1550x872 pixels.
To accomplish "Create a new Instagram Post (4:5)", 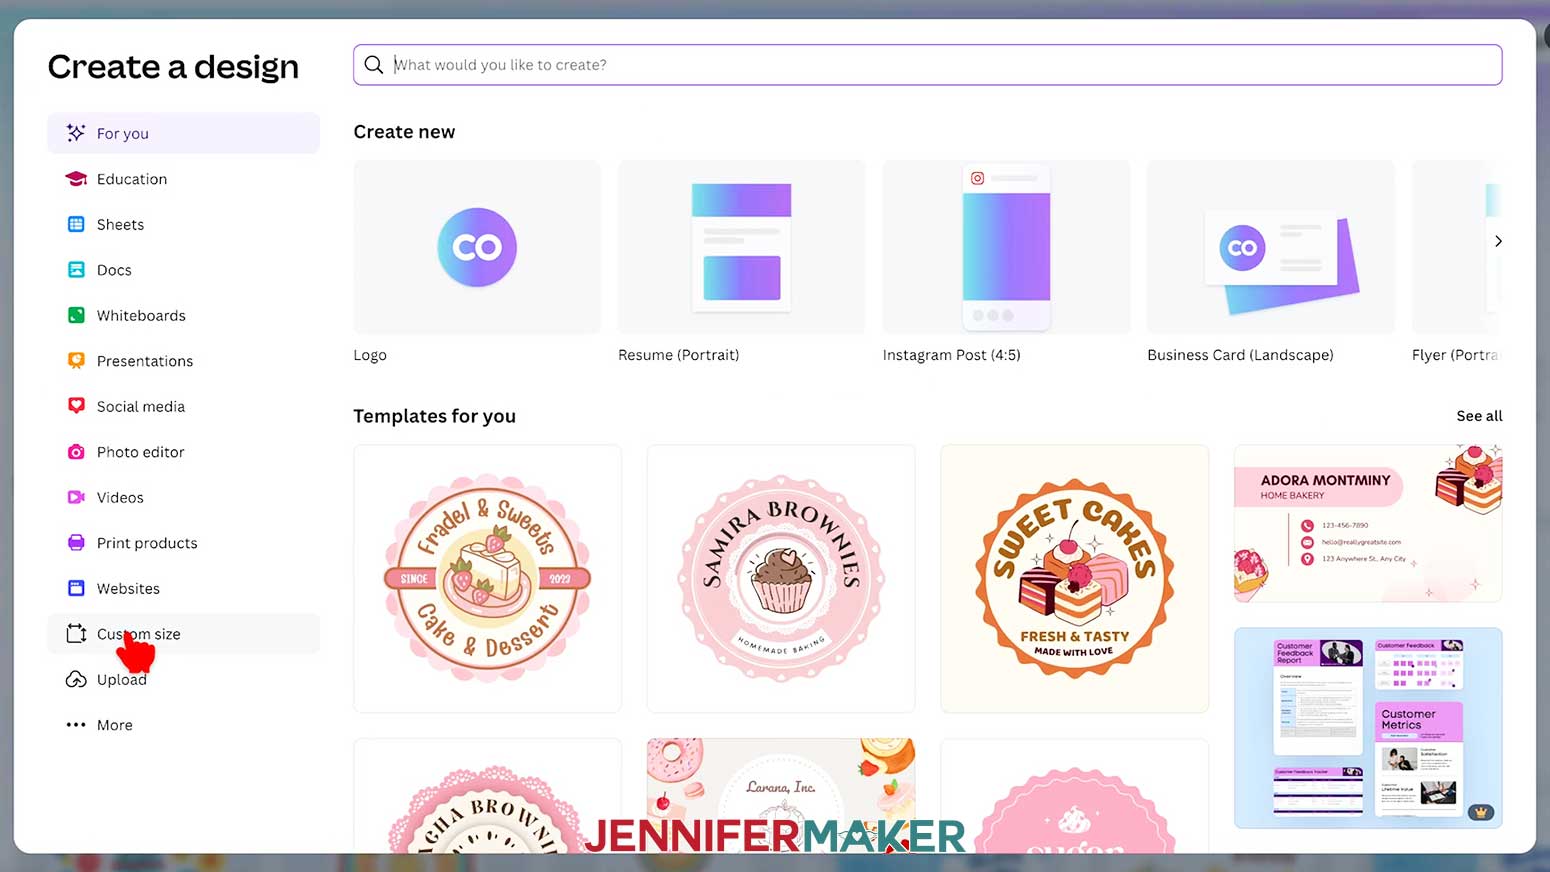I will click(x=1006, y=247).
